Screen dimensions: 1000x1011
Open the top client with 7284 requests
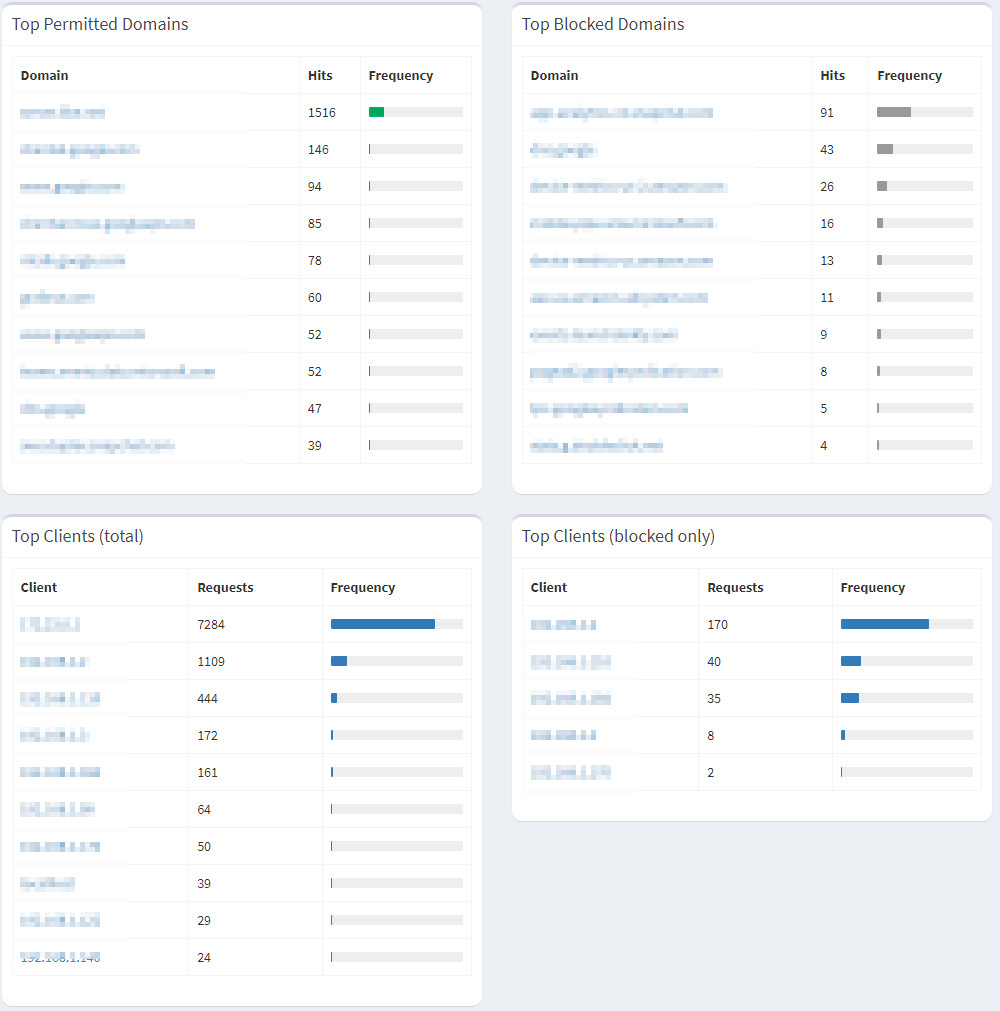pyautogui.click(x=50, y=625)
